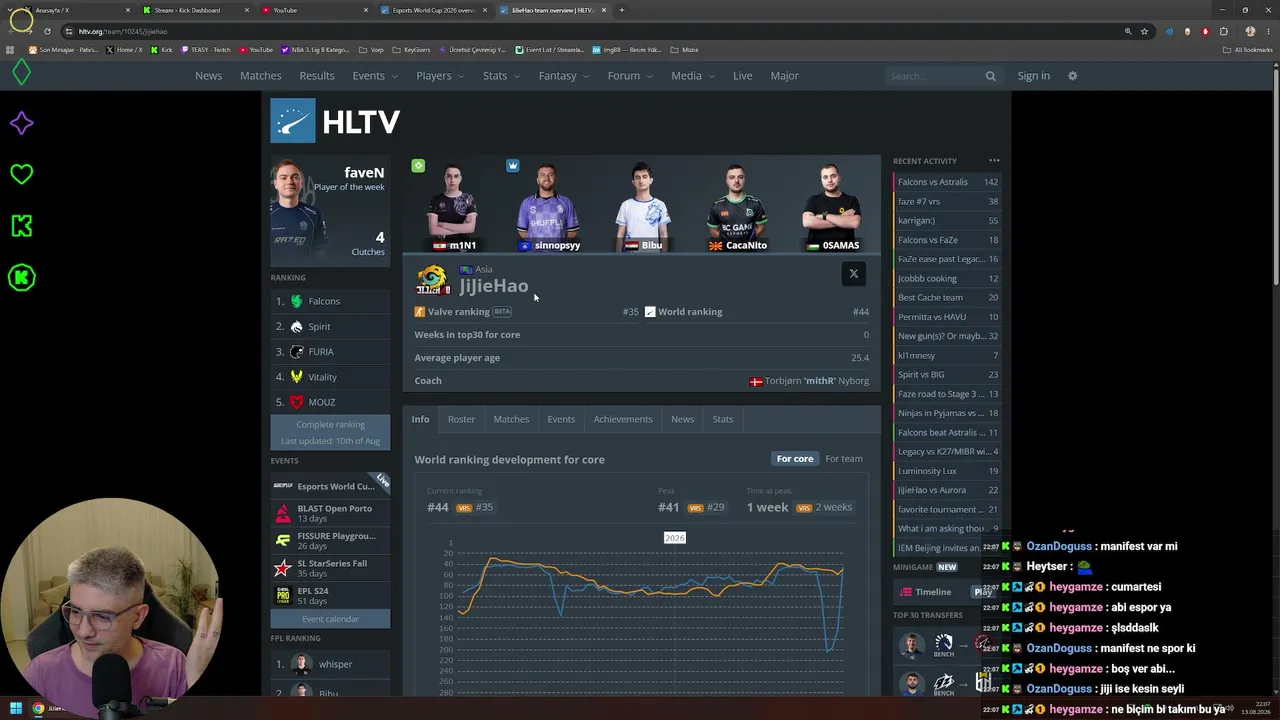Viewport: 1280px width, 720px height.
Task: Reload the page in Chrome
Action: coord(47,31)
